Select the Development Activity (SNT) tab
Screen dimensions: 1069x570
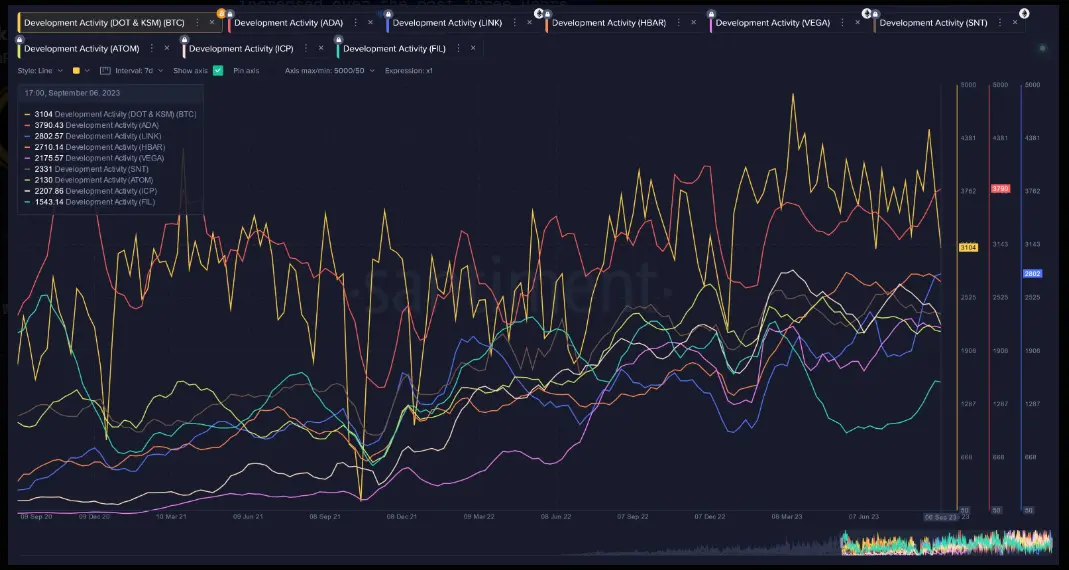[x=933, y=22]
